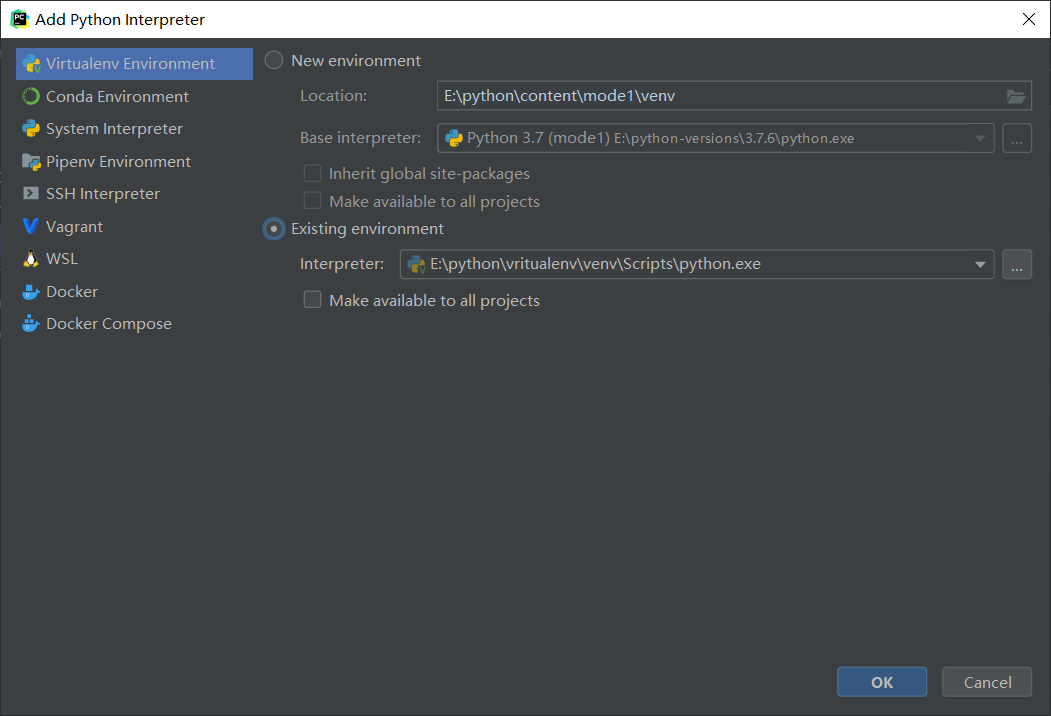Select Virtualenv Environment in the sidebar
This screenshot has width=1051, height=716.
tap(134, 64)
